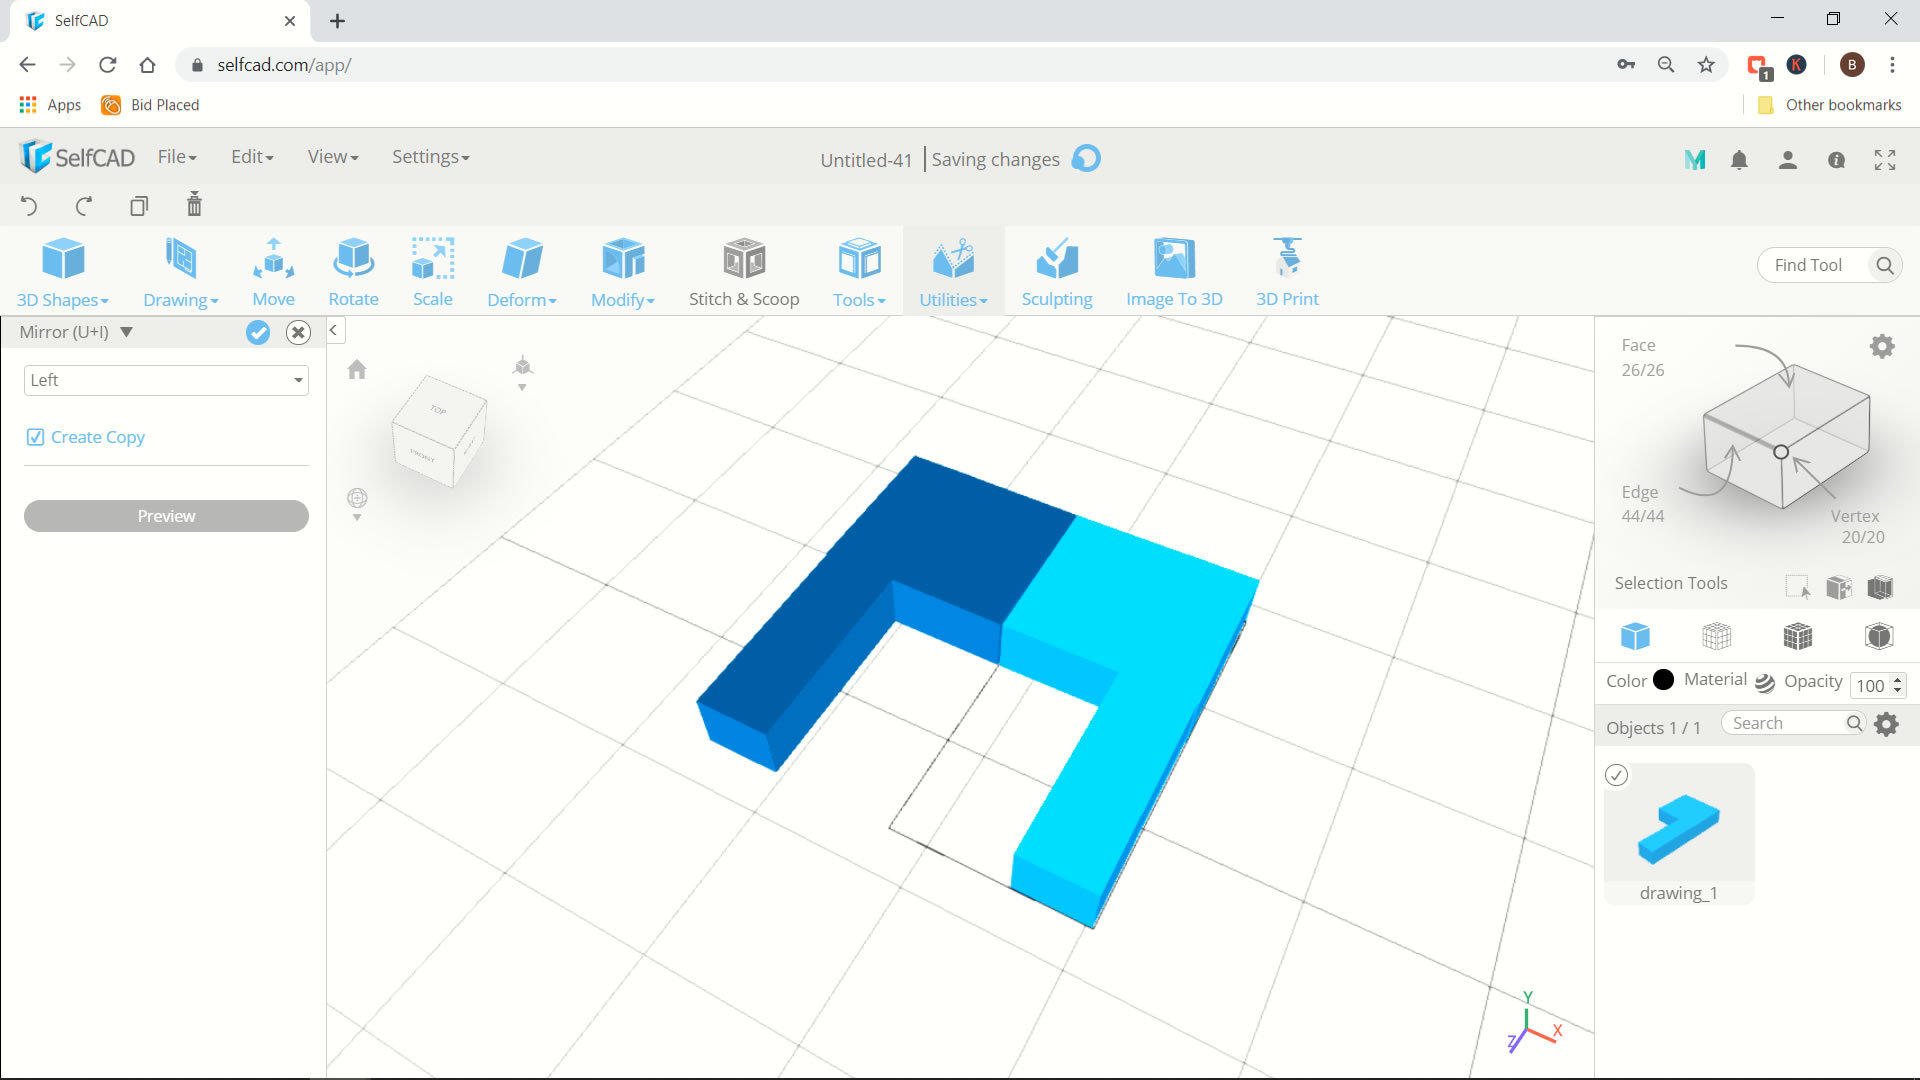Click the Find Tool search field

click(1828, 265)
